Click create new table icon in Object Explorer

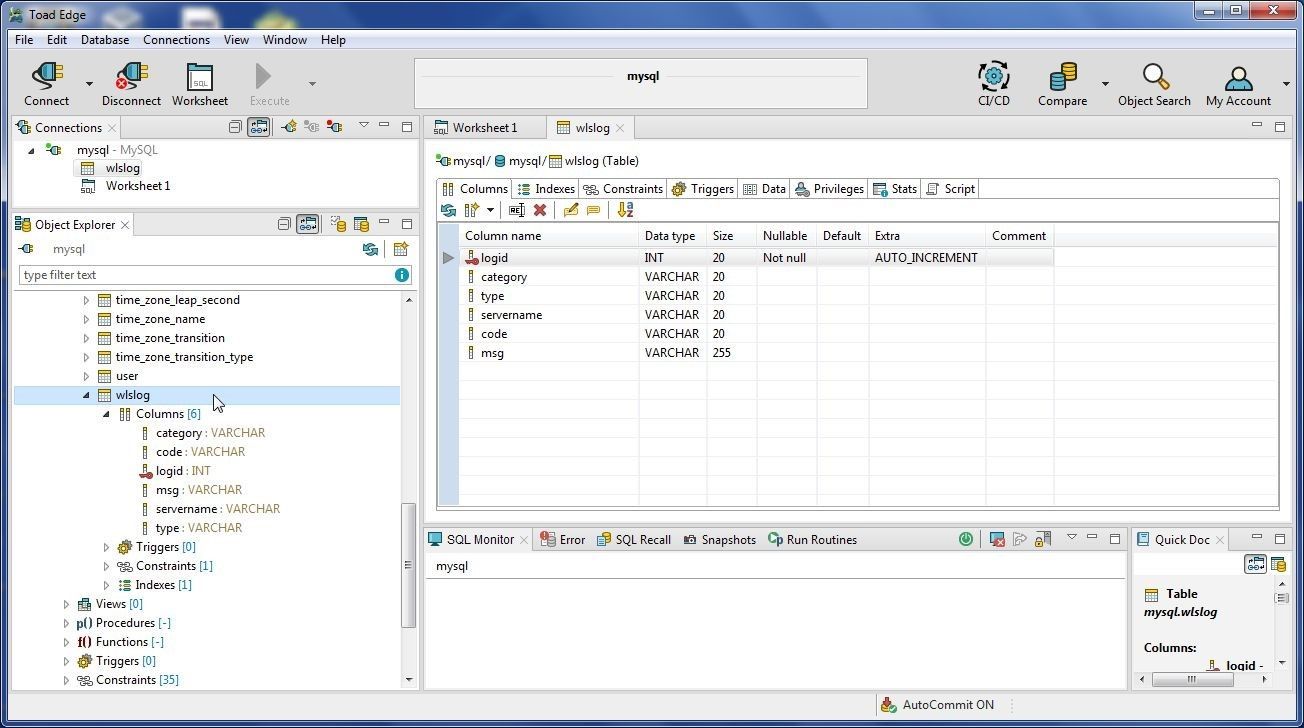click(x=400, y=249)
